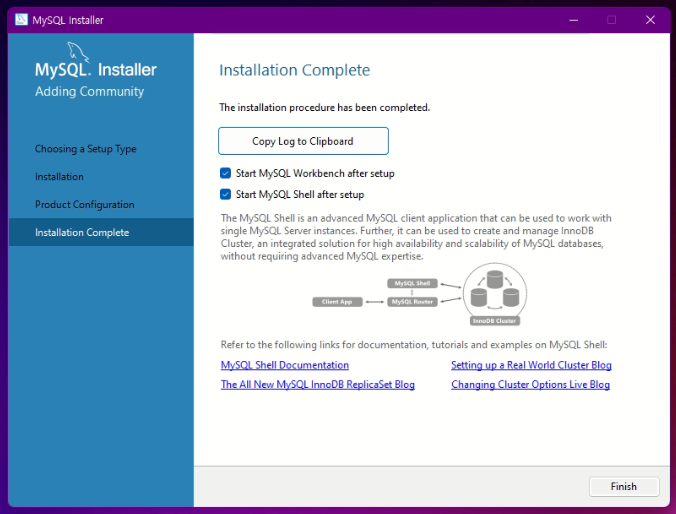The height and width of the screenshot is (514, 676).
Task: Select Installation Complete step in sidebar
Action: (101, 232)
